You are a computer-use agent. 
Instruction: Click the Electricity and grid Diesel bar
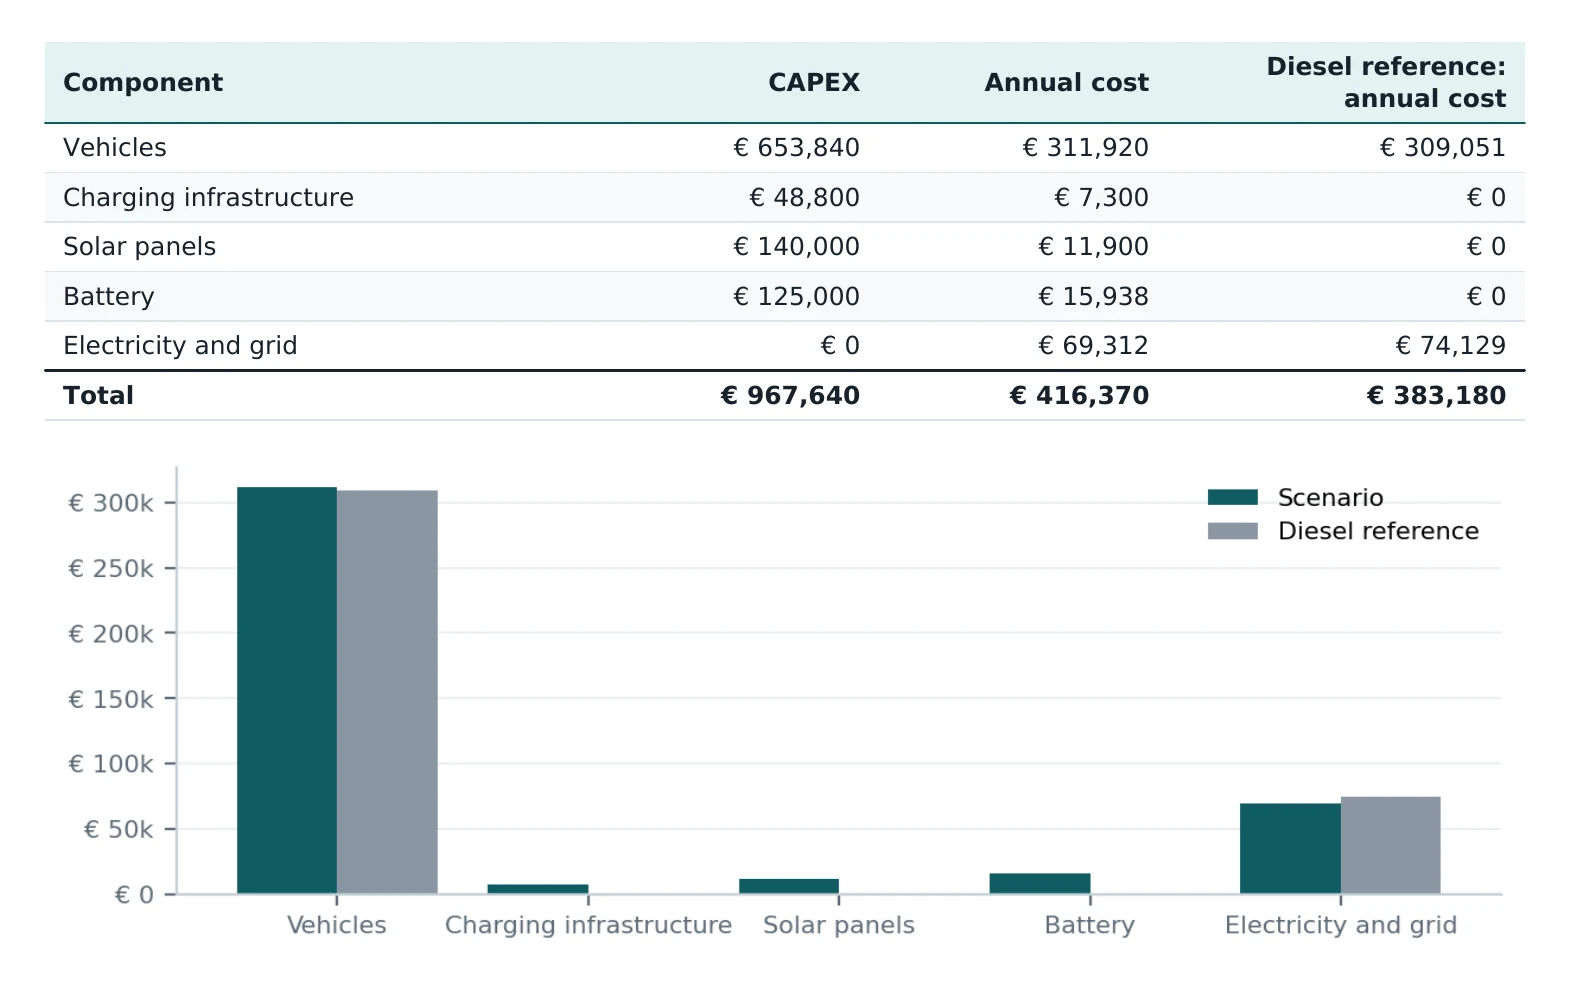point(1391,845)
